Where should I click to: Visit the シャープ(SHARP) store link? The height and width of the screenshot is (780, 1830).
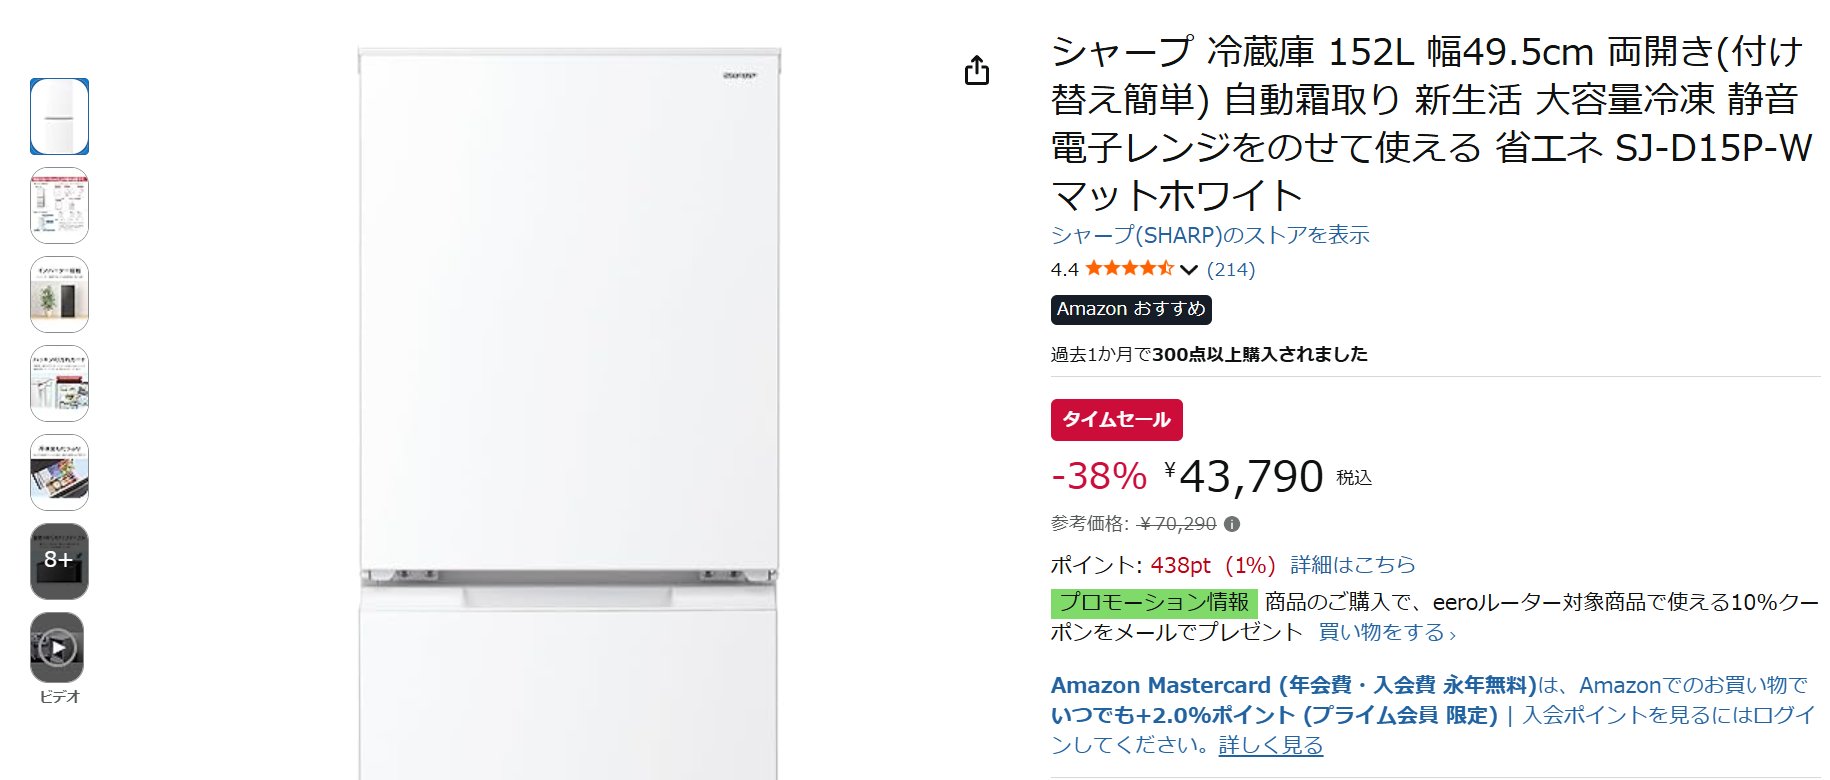click(1210, 236)
